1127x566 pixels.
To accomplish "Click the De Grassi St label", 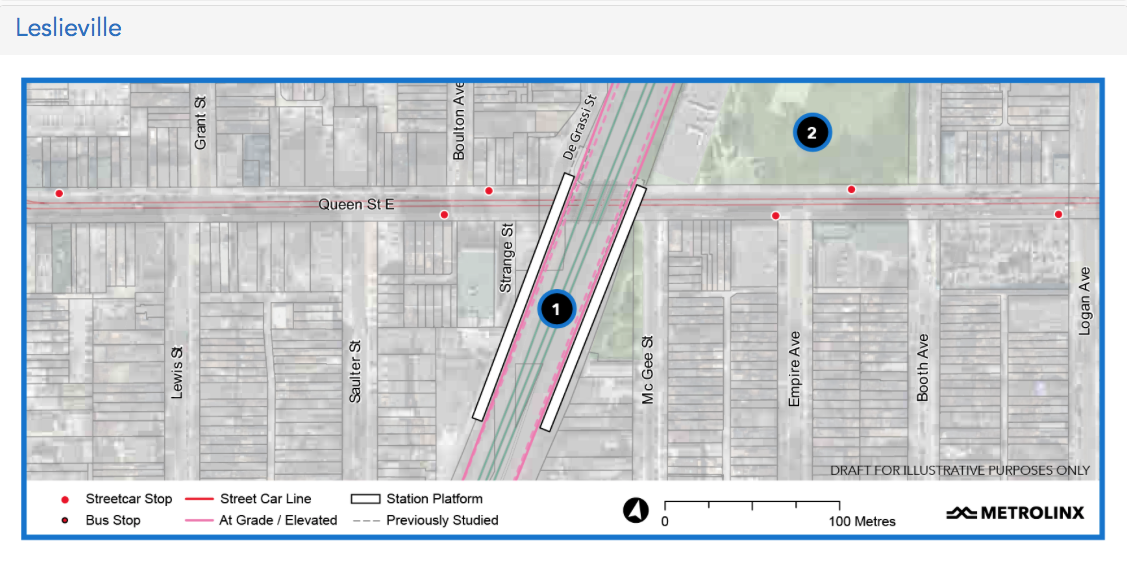I will 579,127.
